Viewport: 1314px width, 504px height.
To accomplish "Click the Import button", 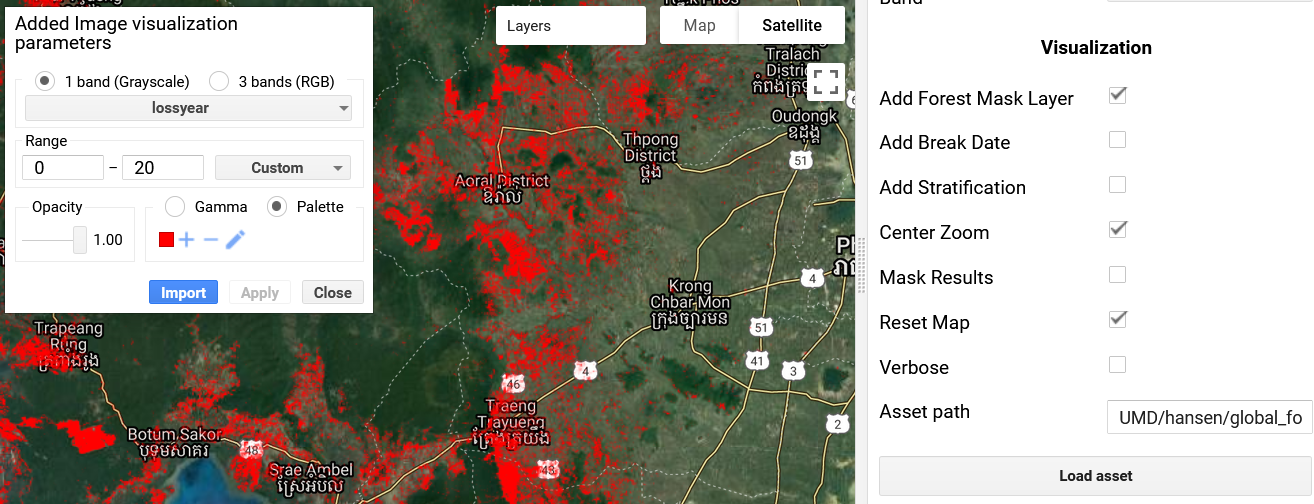I will pyautogui.click(x=183, y=293).
